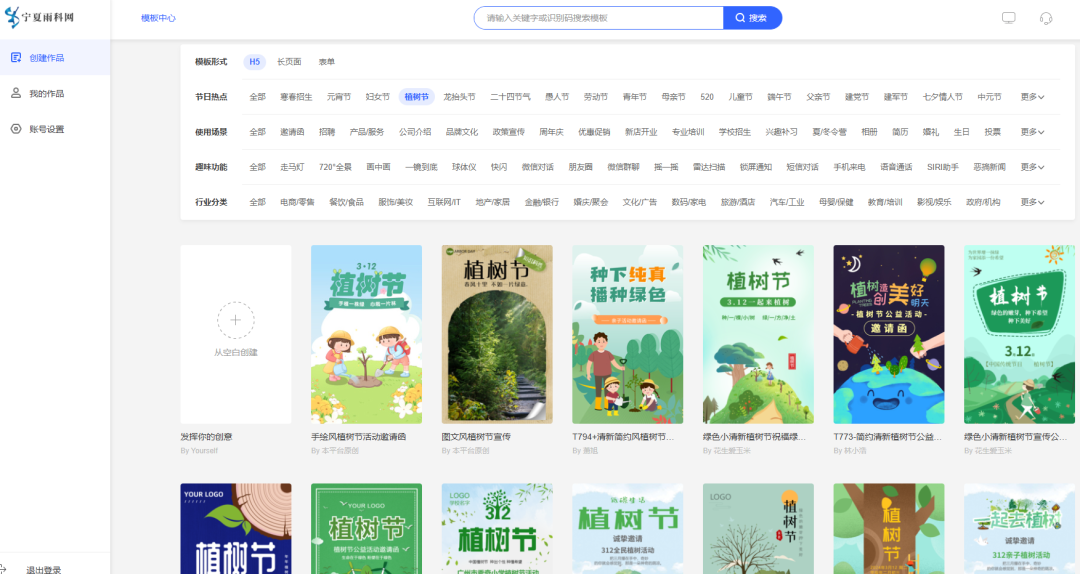Select 520 holiday filter
1080x574 pixels.
707,97
